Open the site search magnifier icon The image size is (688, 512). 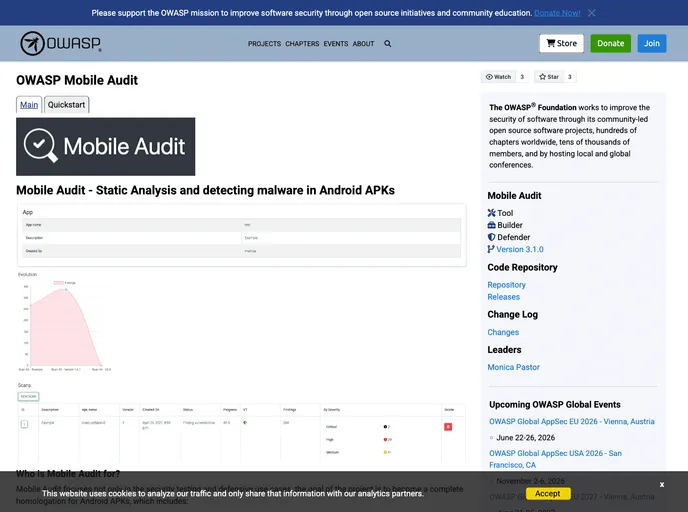pyautogui.click(x=387, y=43)
